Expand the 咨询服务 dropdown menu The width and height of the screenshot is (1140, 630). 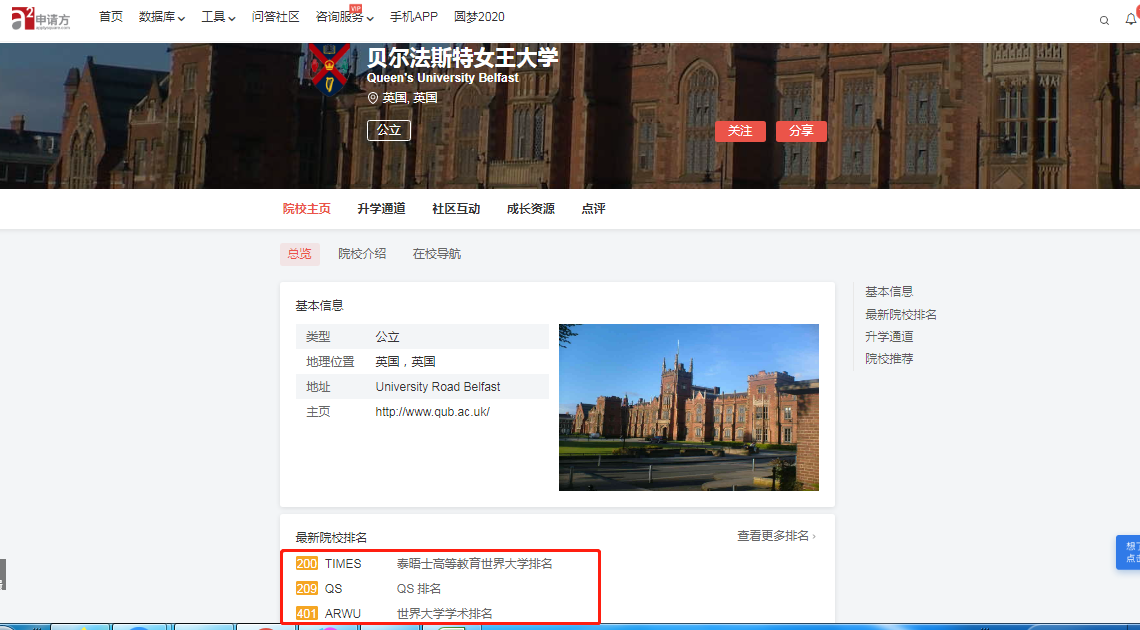coord(340,17)
